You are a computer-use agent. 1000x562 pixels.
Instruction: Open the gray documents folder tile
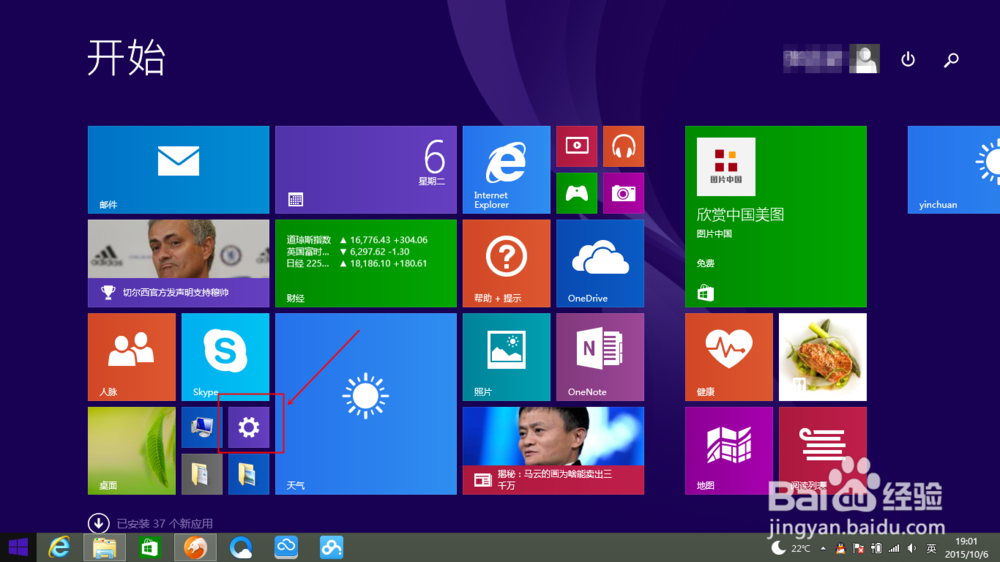[202, 474]
